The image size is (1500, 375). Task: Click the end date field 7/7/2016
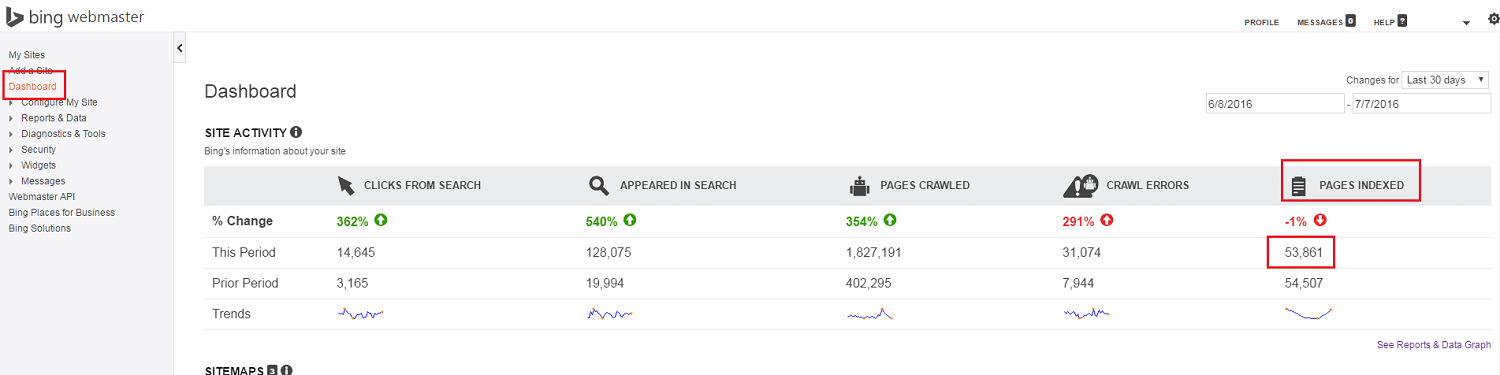coord(1421,104)
